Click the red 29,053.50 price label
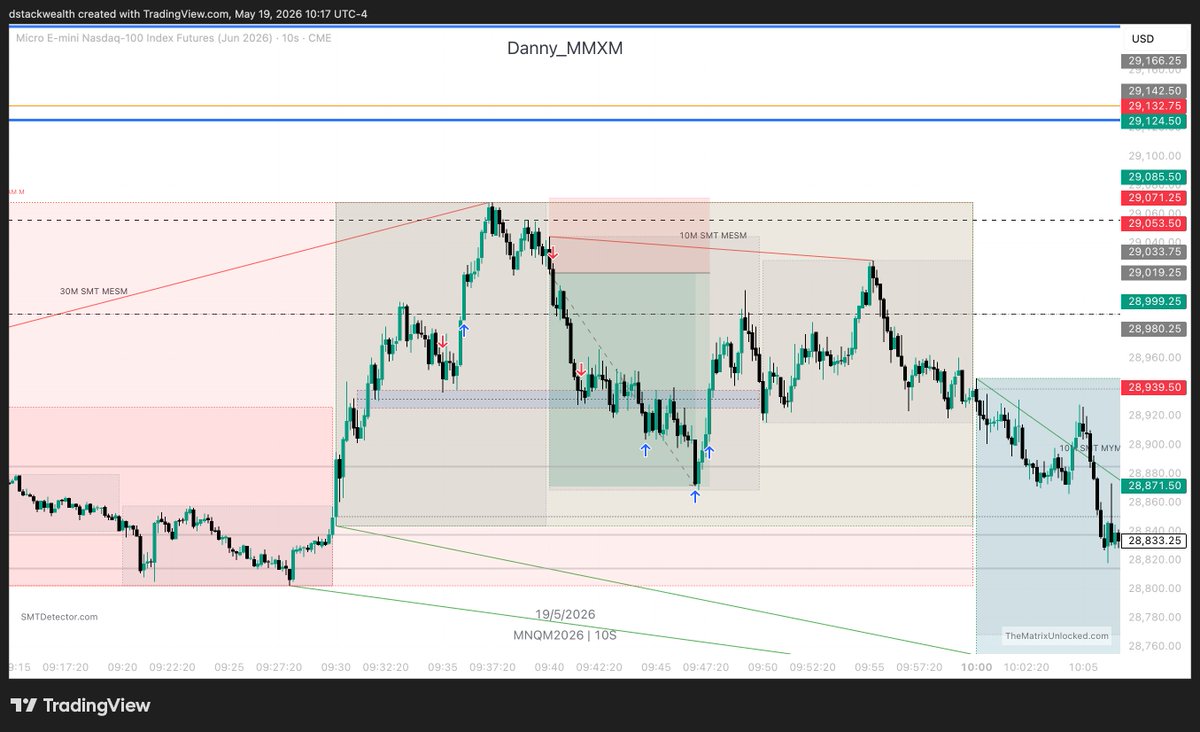The image size is (1200, 732). (x=1154, y=223)
